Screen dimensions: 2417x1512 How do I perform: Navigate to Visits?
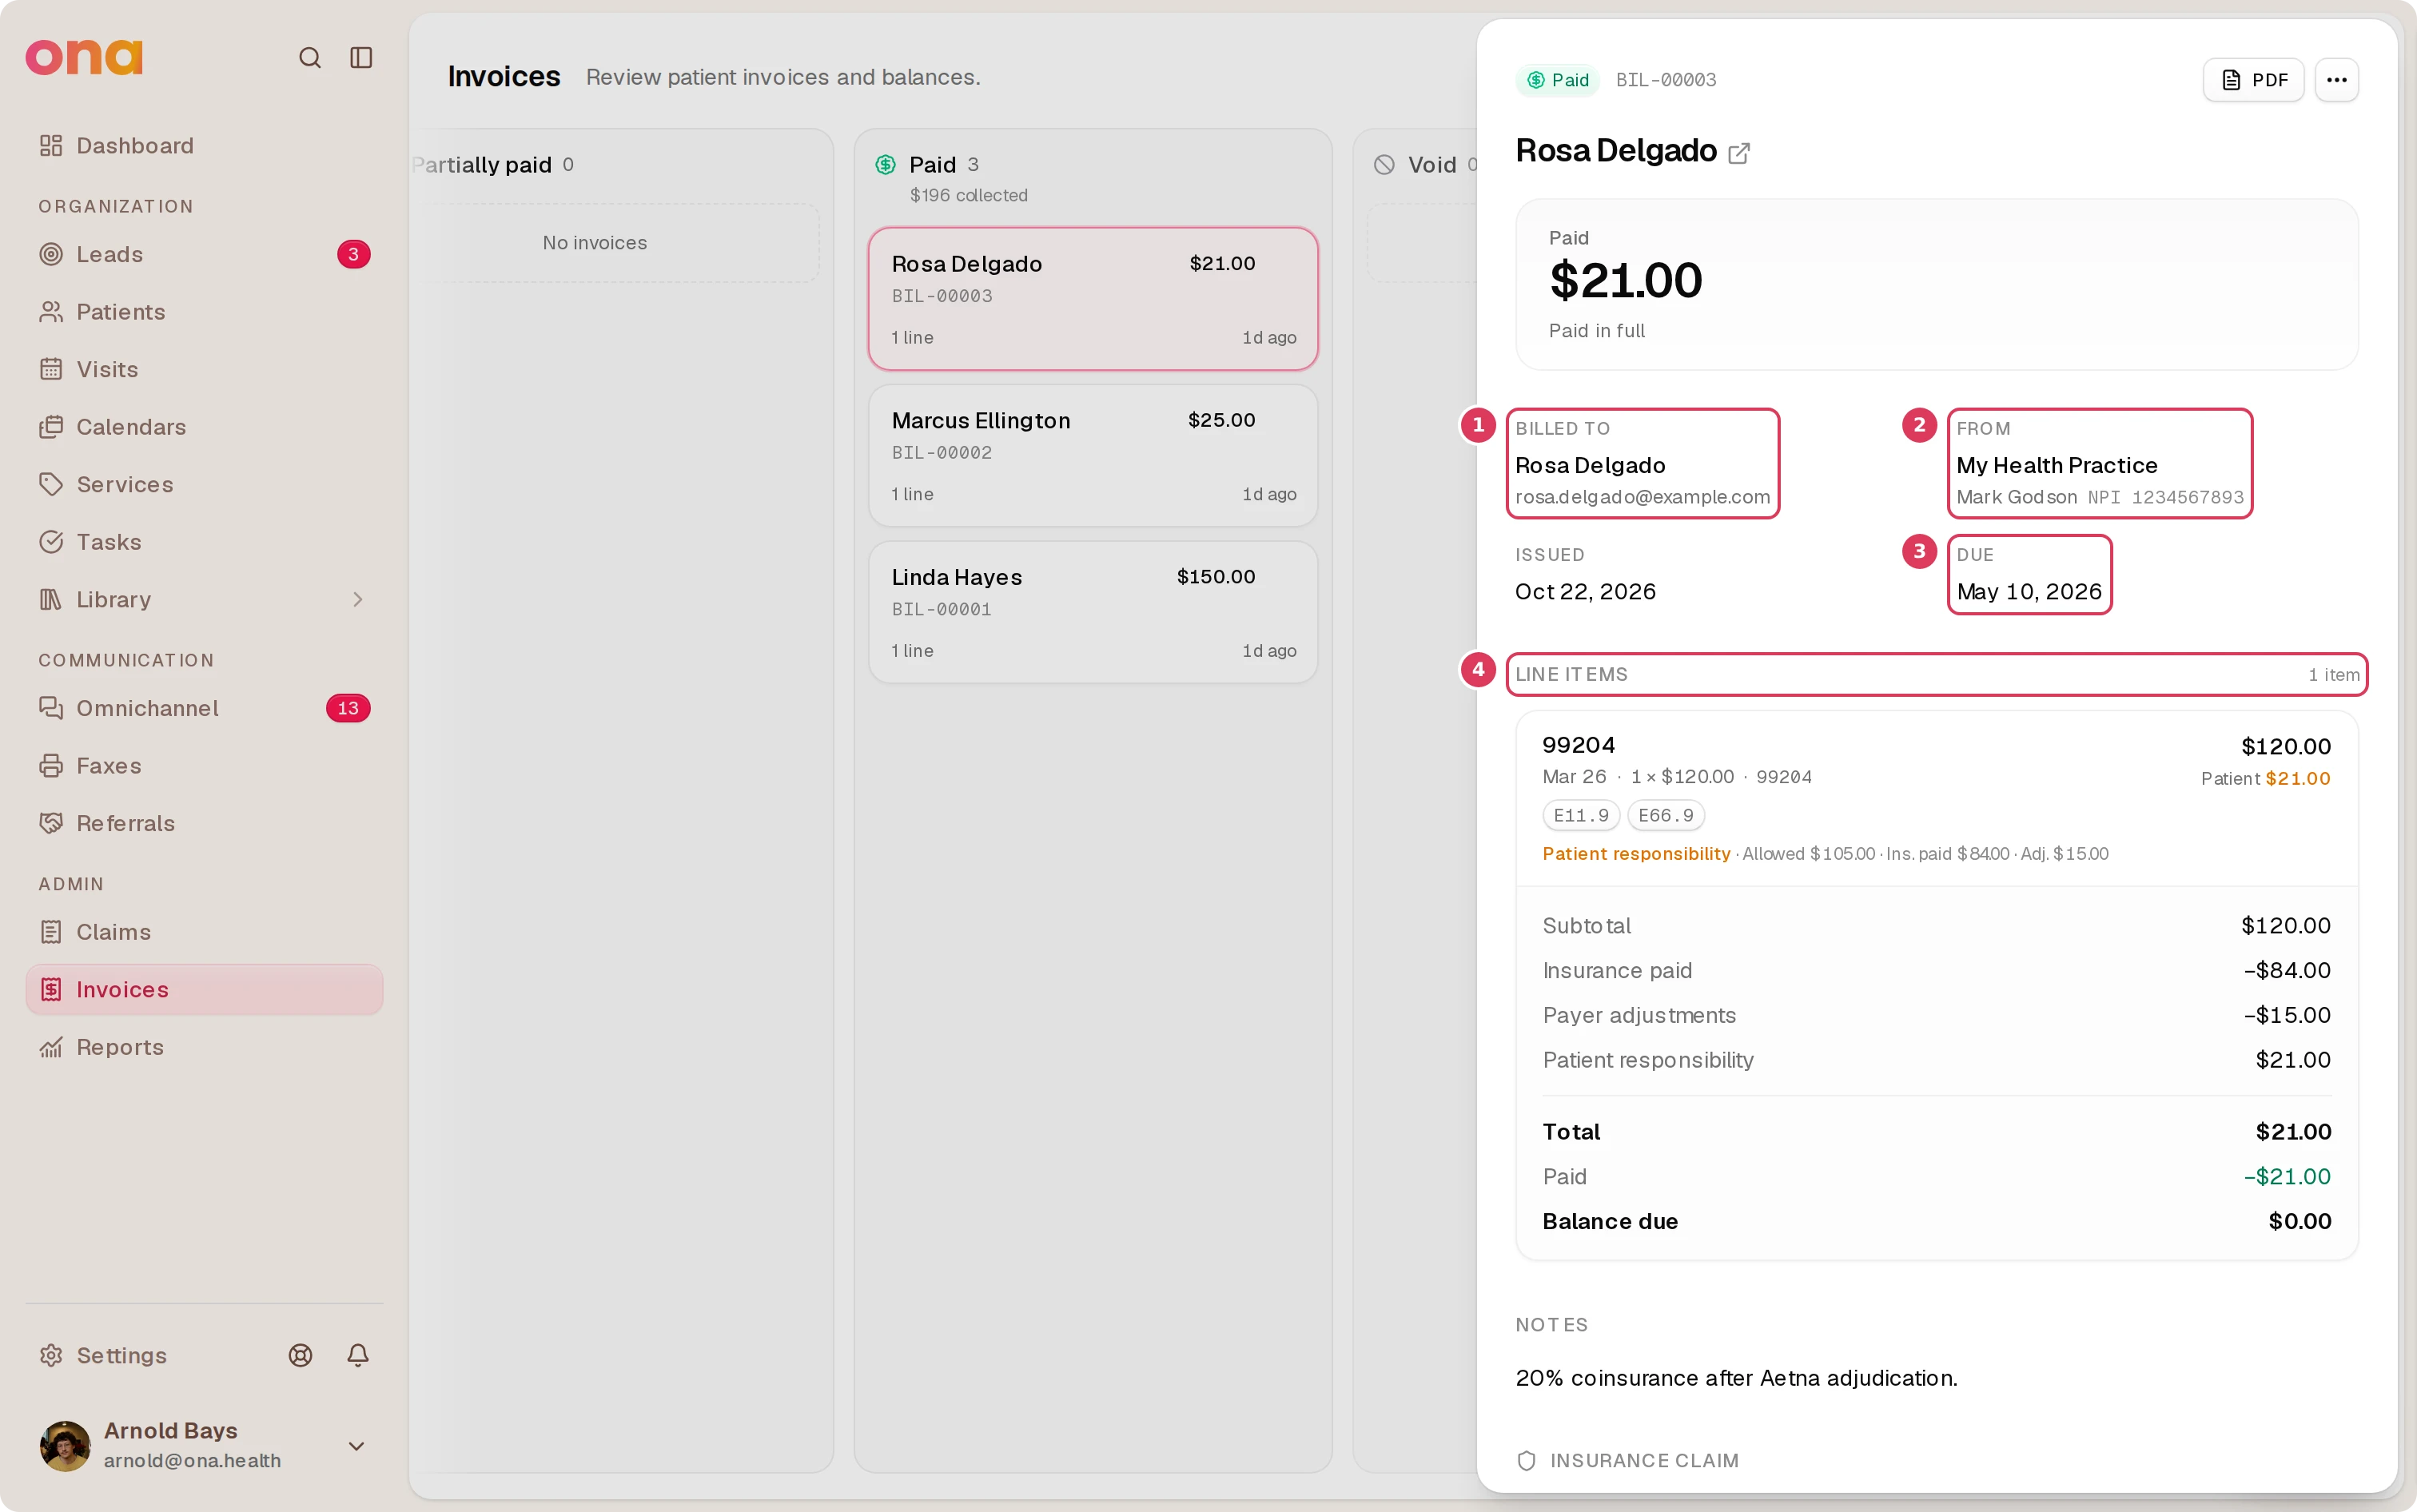204,369
